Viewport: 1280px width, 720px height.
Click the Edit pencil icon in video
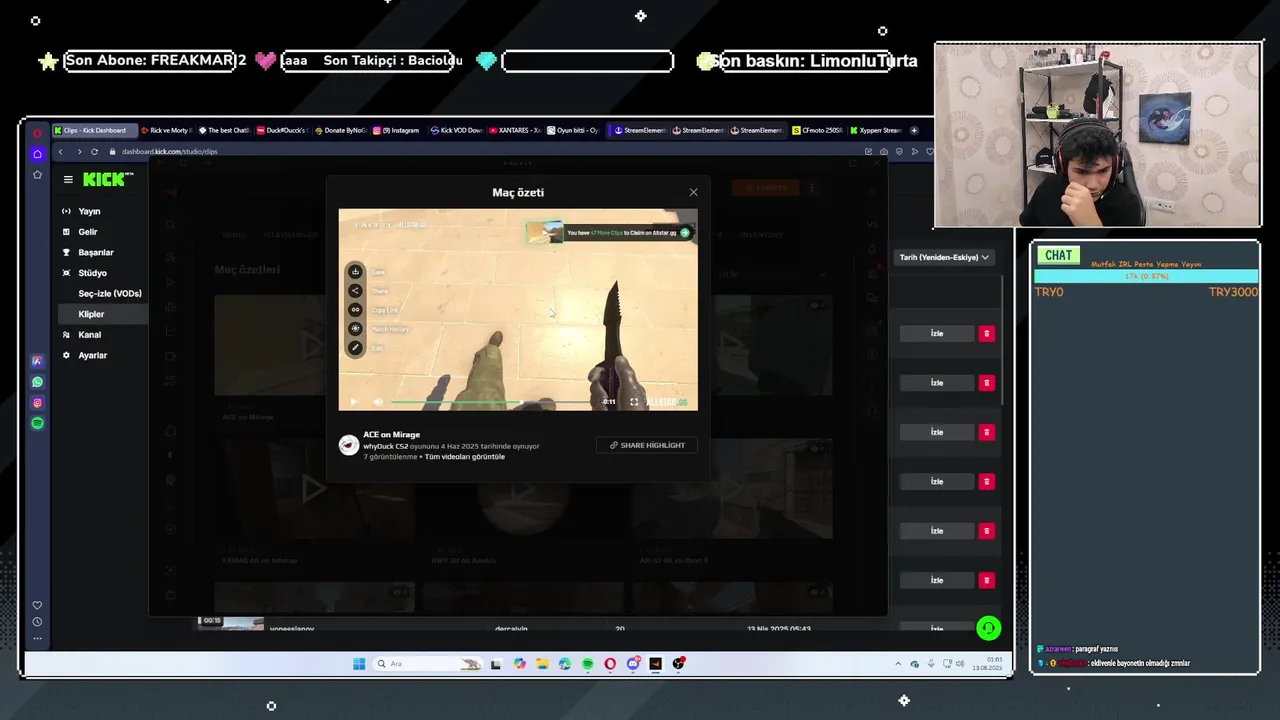(x=355, y=348)
